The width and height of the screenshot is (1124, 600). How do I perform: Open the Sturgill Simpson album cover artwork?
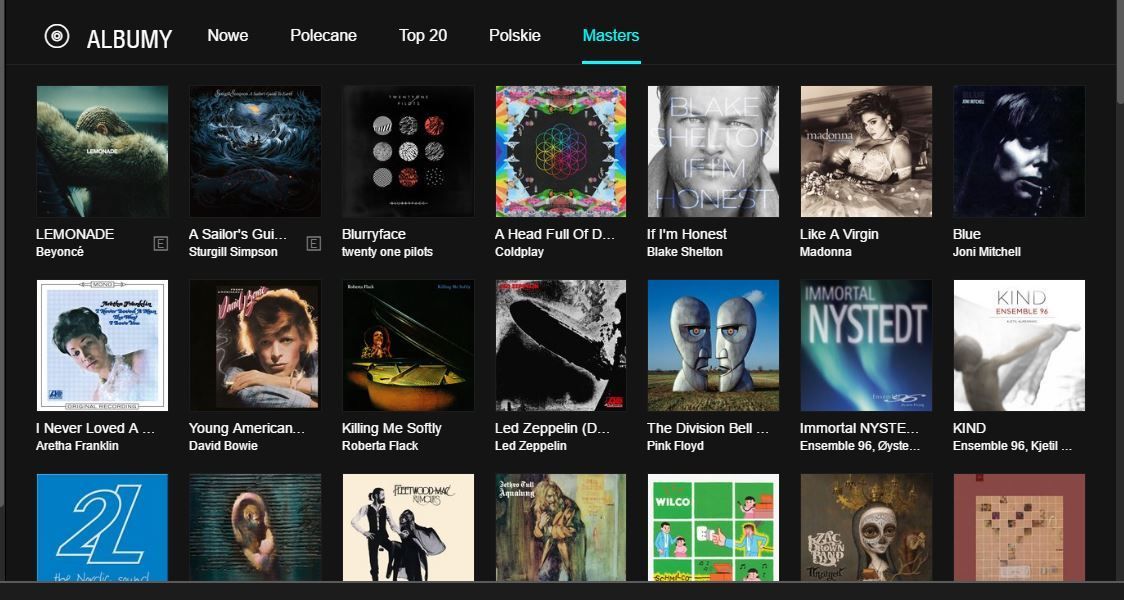pos(255,151)
